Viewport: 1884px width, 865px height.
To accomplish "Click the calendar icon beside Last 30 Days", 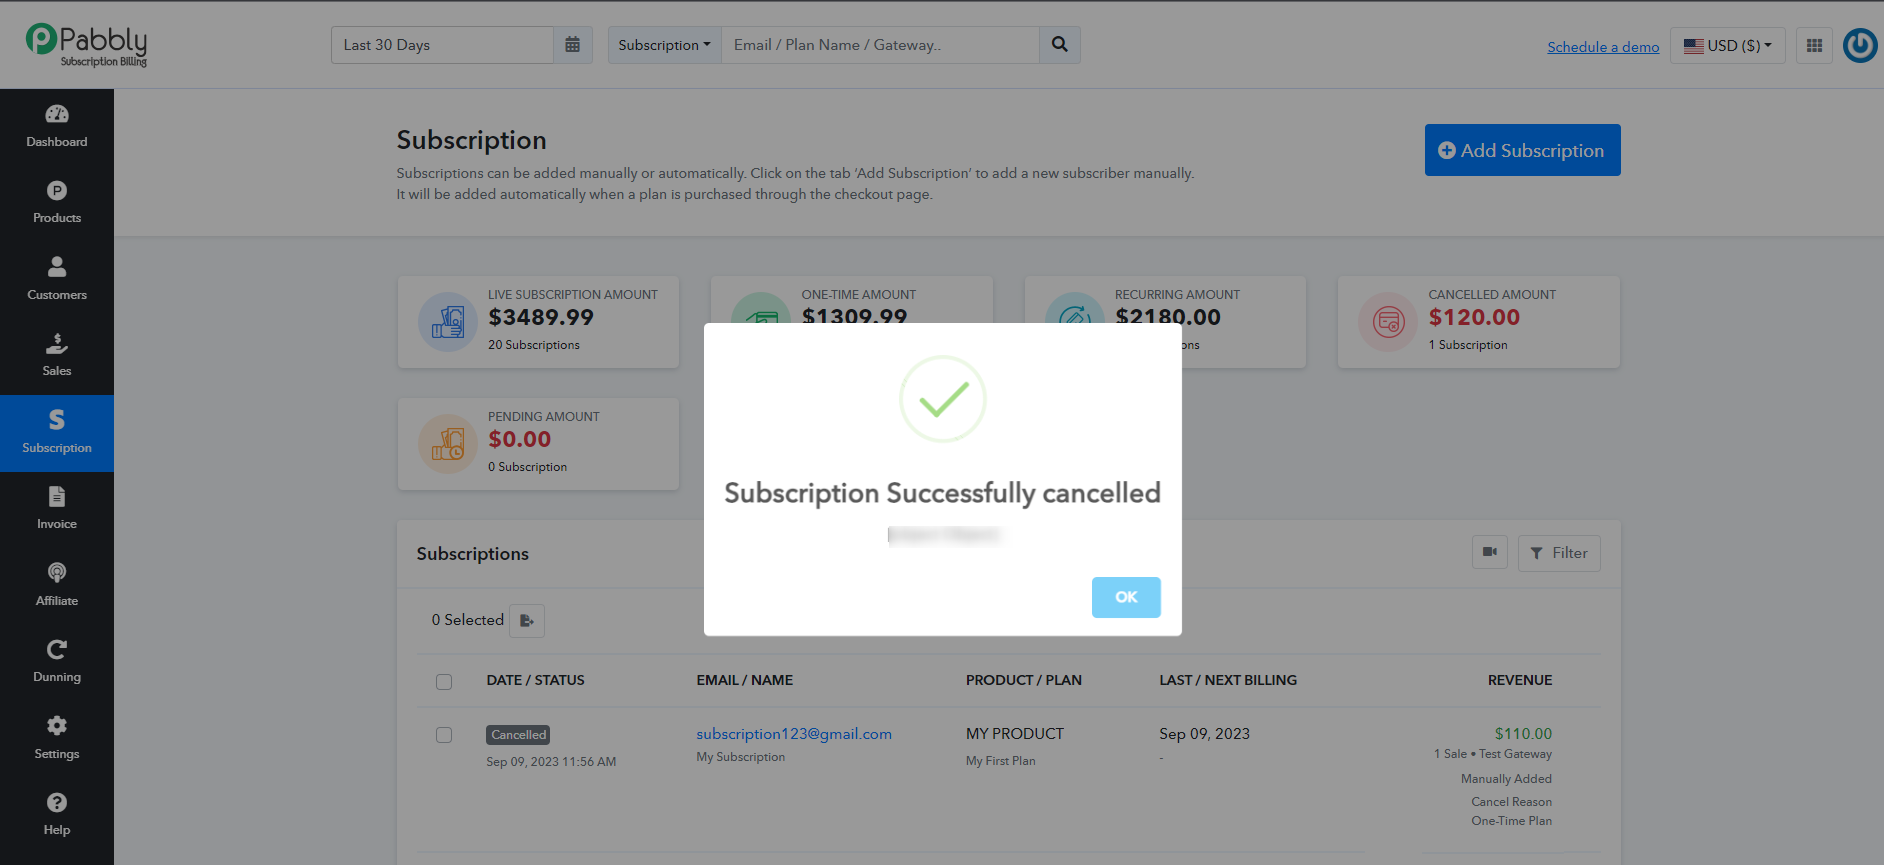I will [x=573, y=45].
